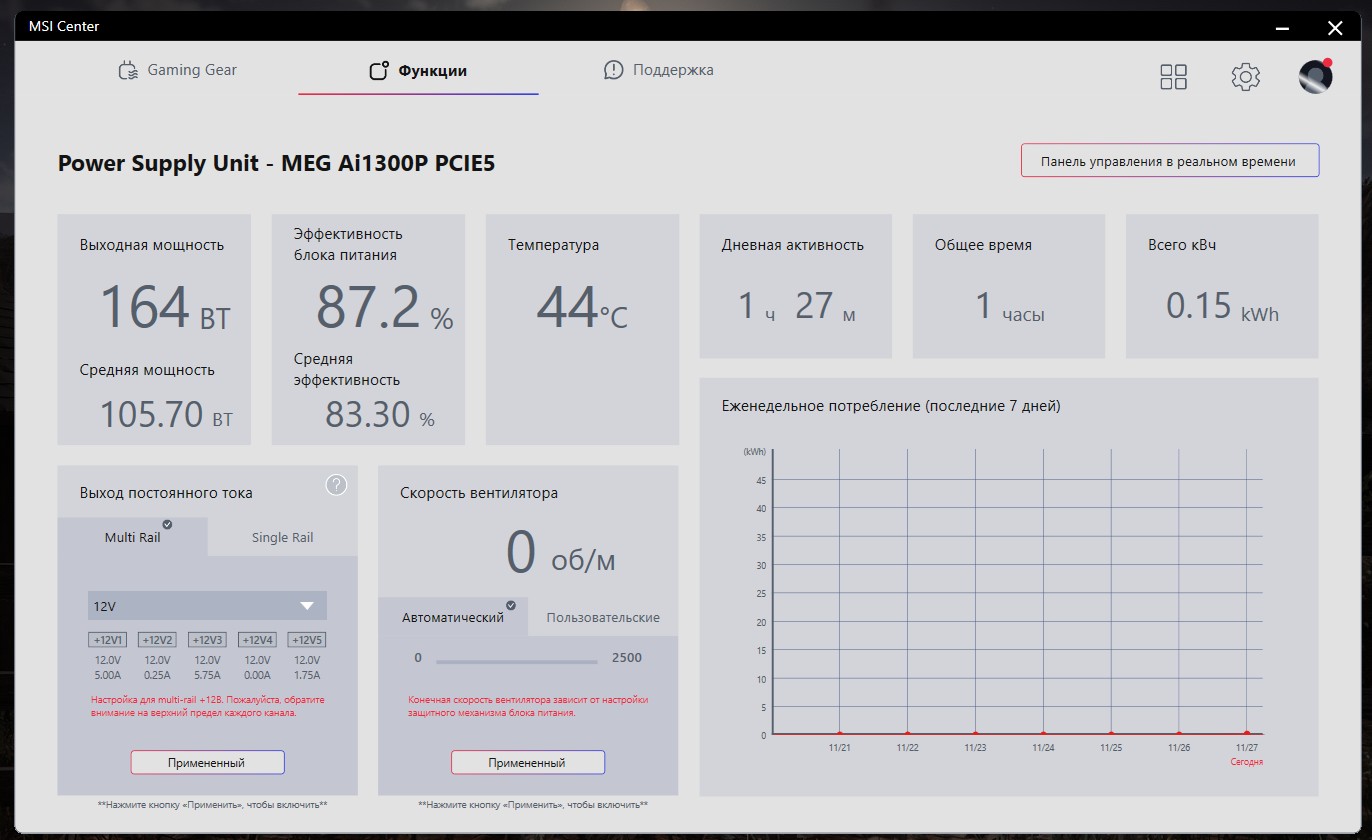
Task: Choose Пользовательские fan mode
Action: coord(603,617)
